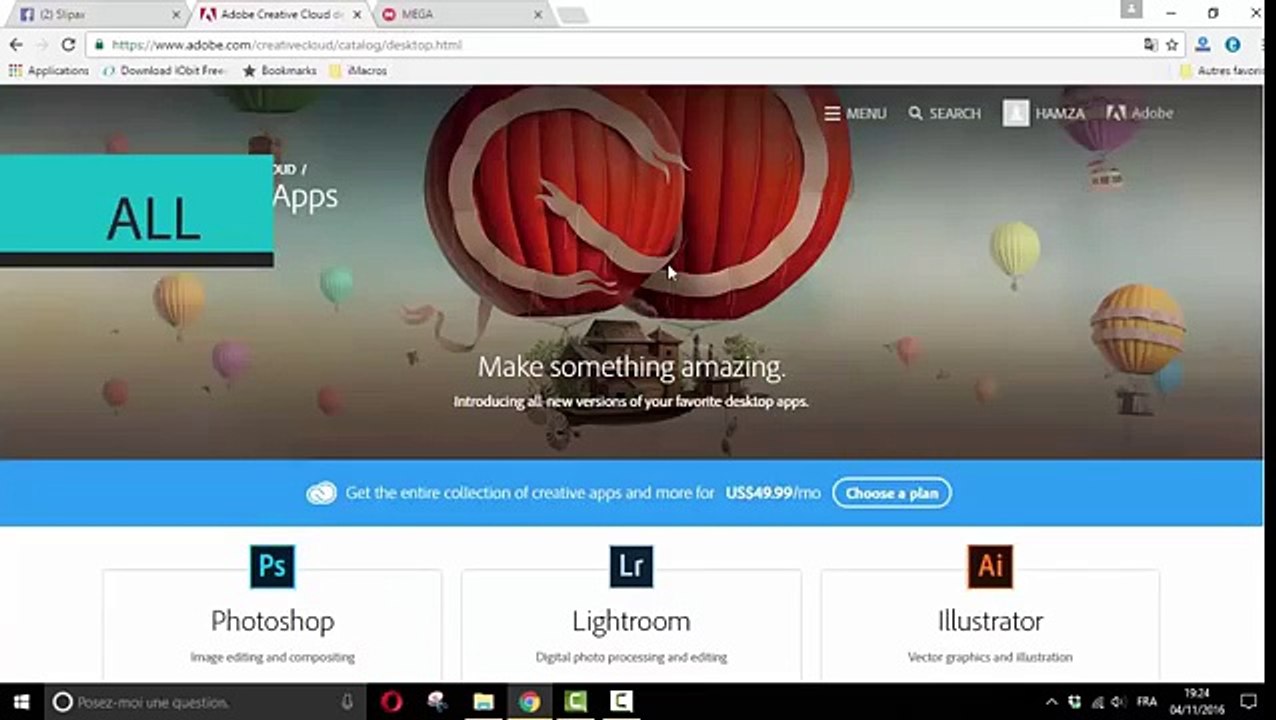Open the volume control in tray
This screenshot has height=720, width=1276.
coord(1118,702)
